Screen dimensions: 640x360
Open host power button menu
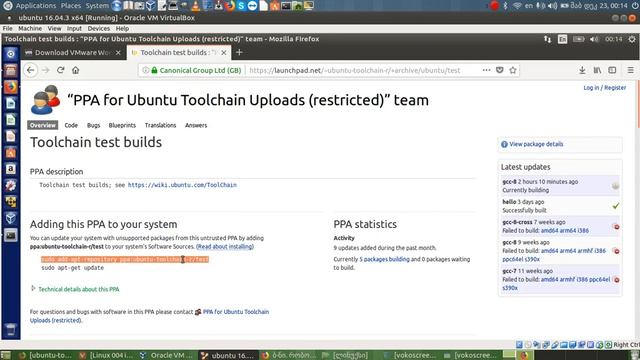[x=635, y=6]
